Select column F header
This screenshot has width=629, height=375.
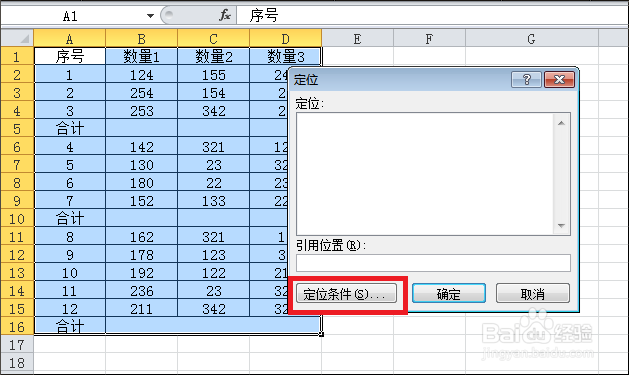(429, 39)
